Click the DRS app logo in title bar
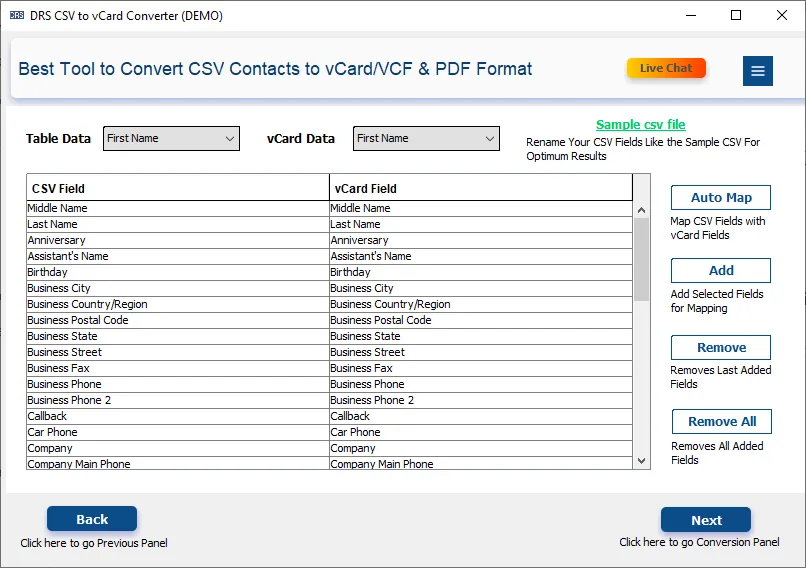This screenshot has height=568, width=806. click(x=17, y=15)
